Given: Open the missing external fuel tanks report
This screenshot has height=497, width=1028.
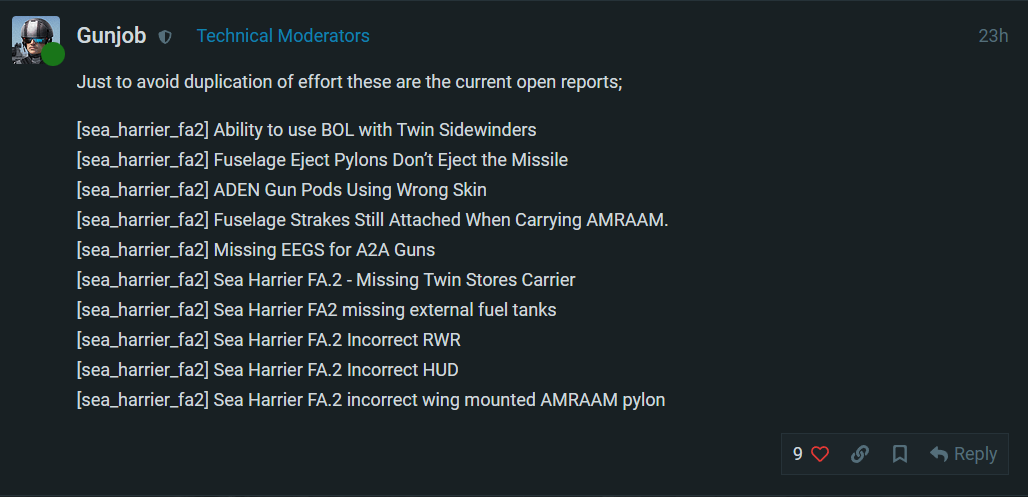Looking at the screenshot, I should coord(316,310).
